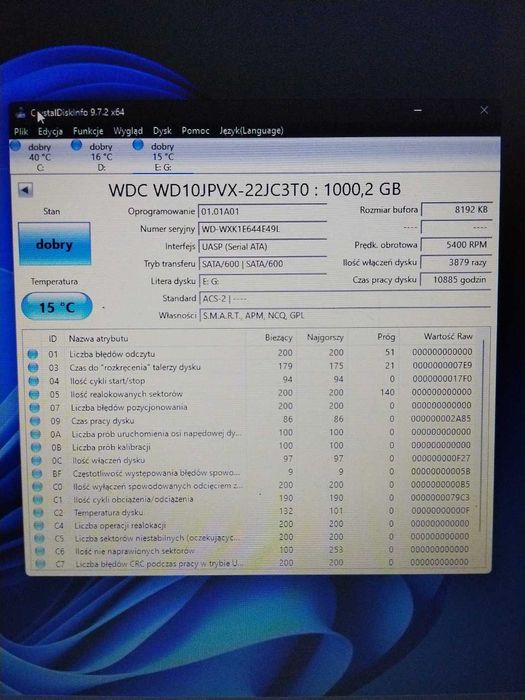Click status icon for attribute C6 row
The height and width of the screenshot is (700, 525).
click(x=40, y=551)
